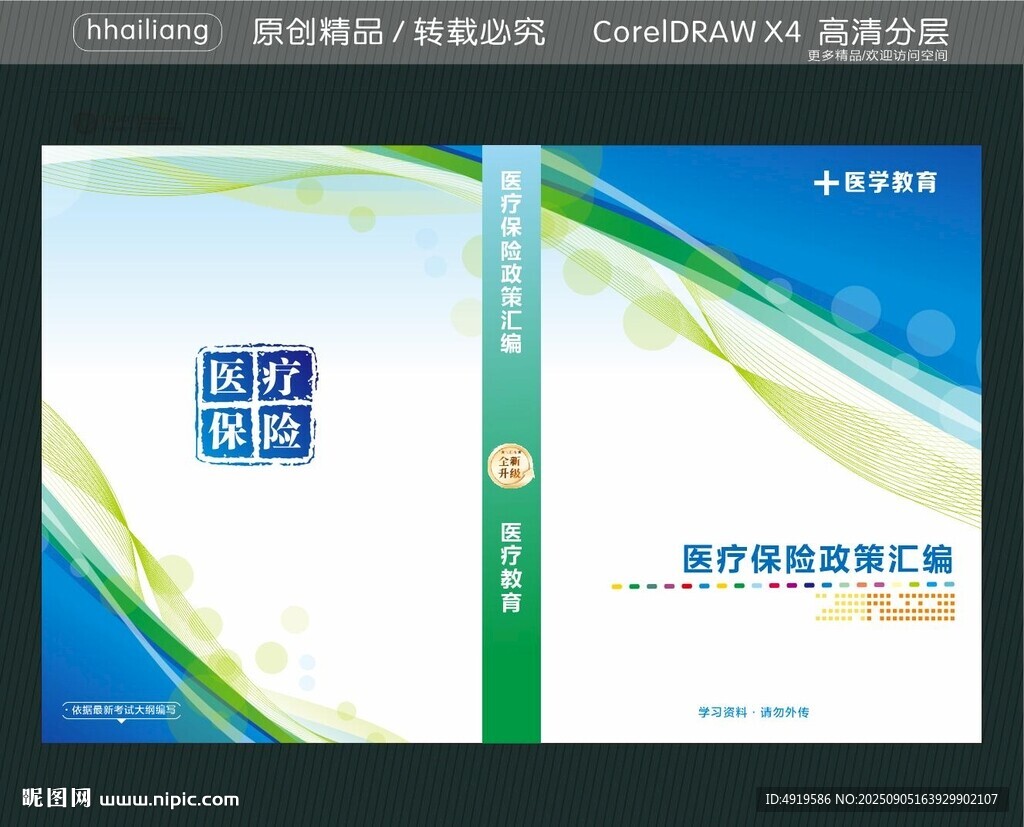Viewport: 1024px width, 827px height.
Task: Click the 'CorelDRAW X4' text
Action: [x=697, y=32]
